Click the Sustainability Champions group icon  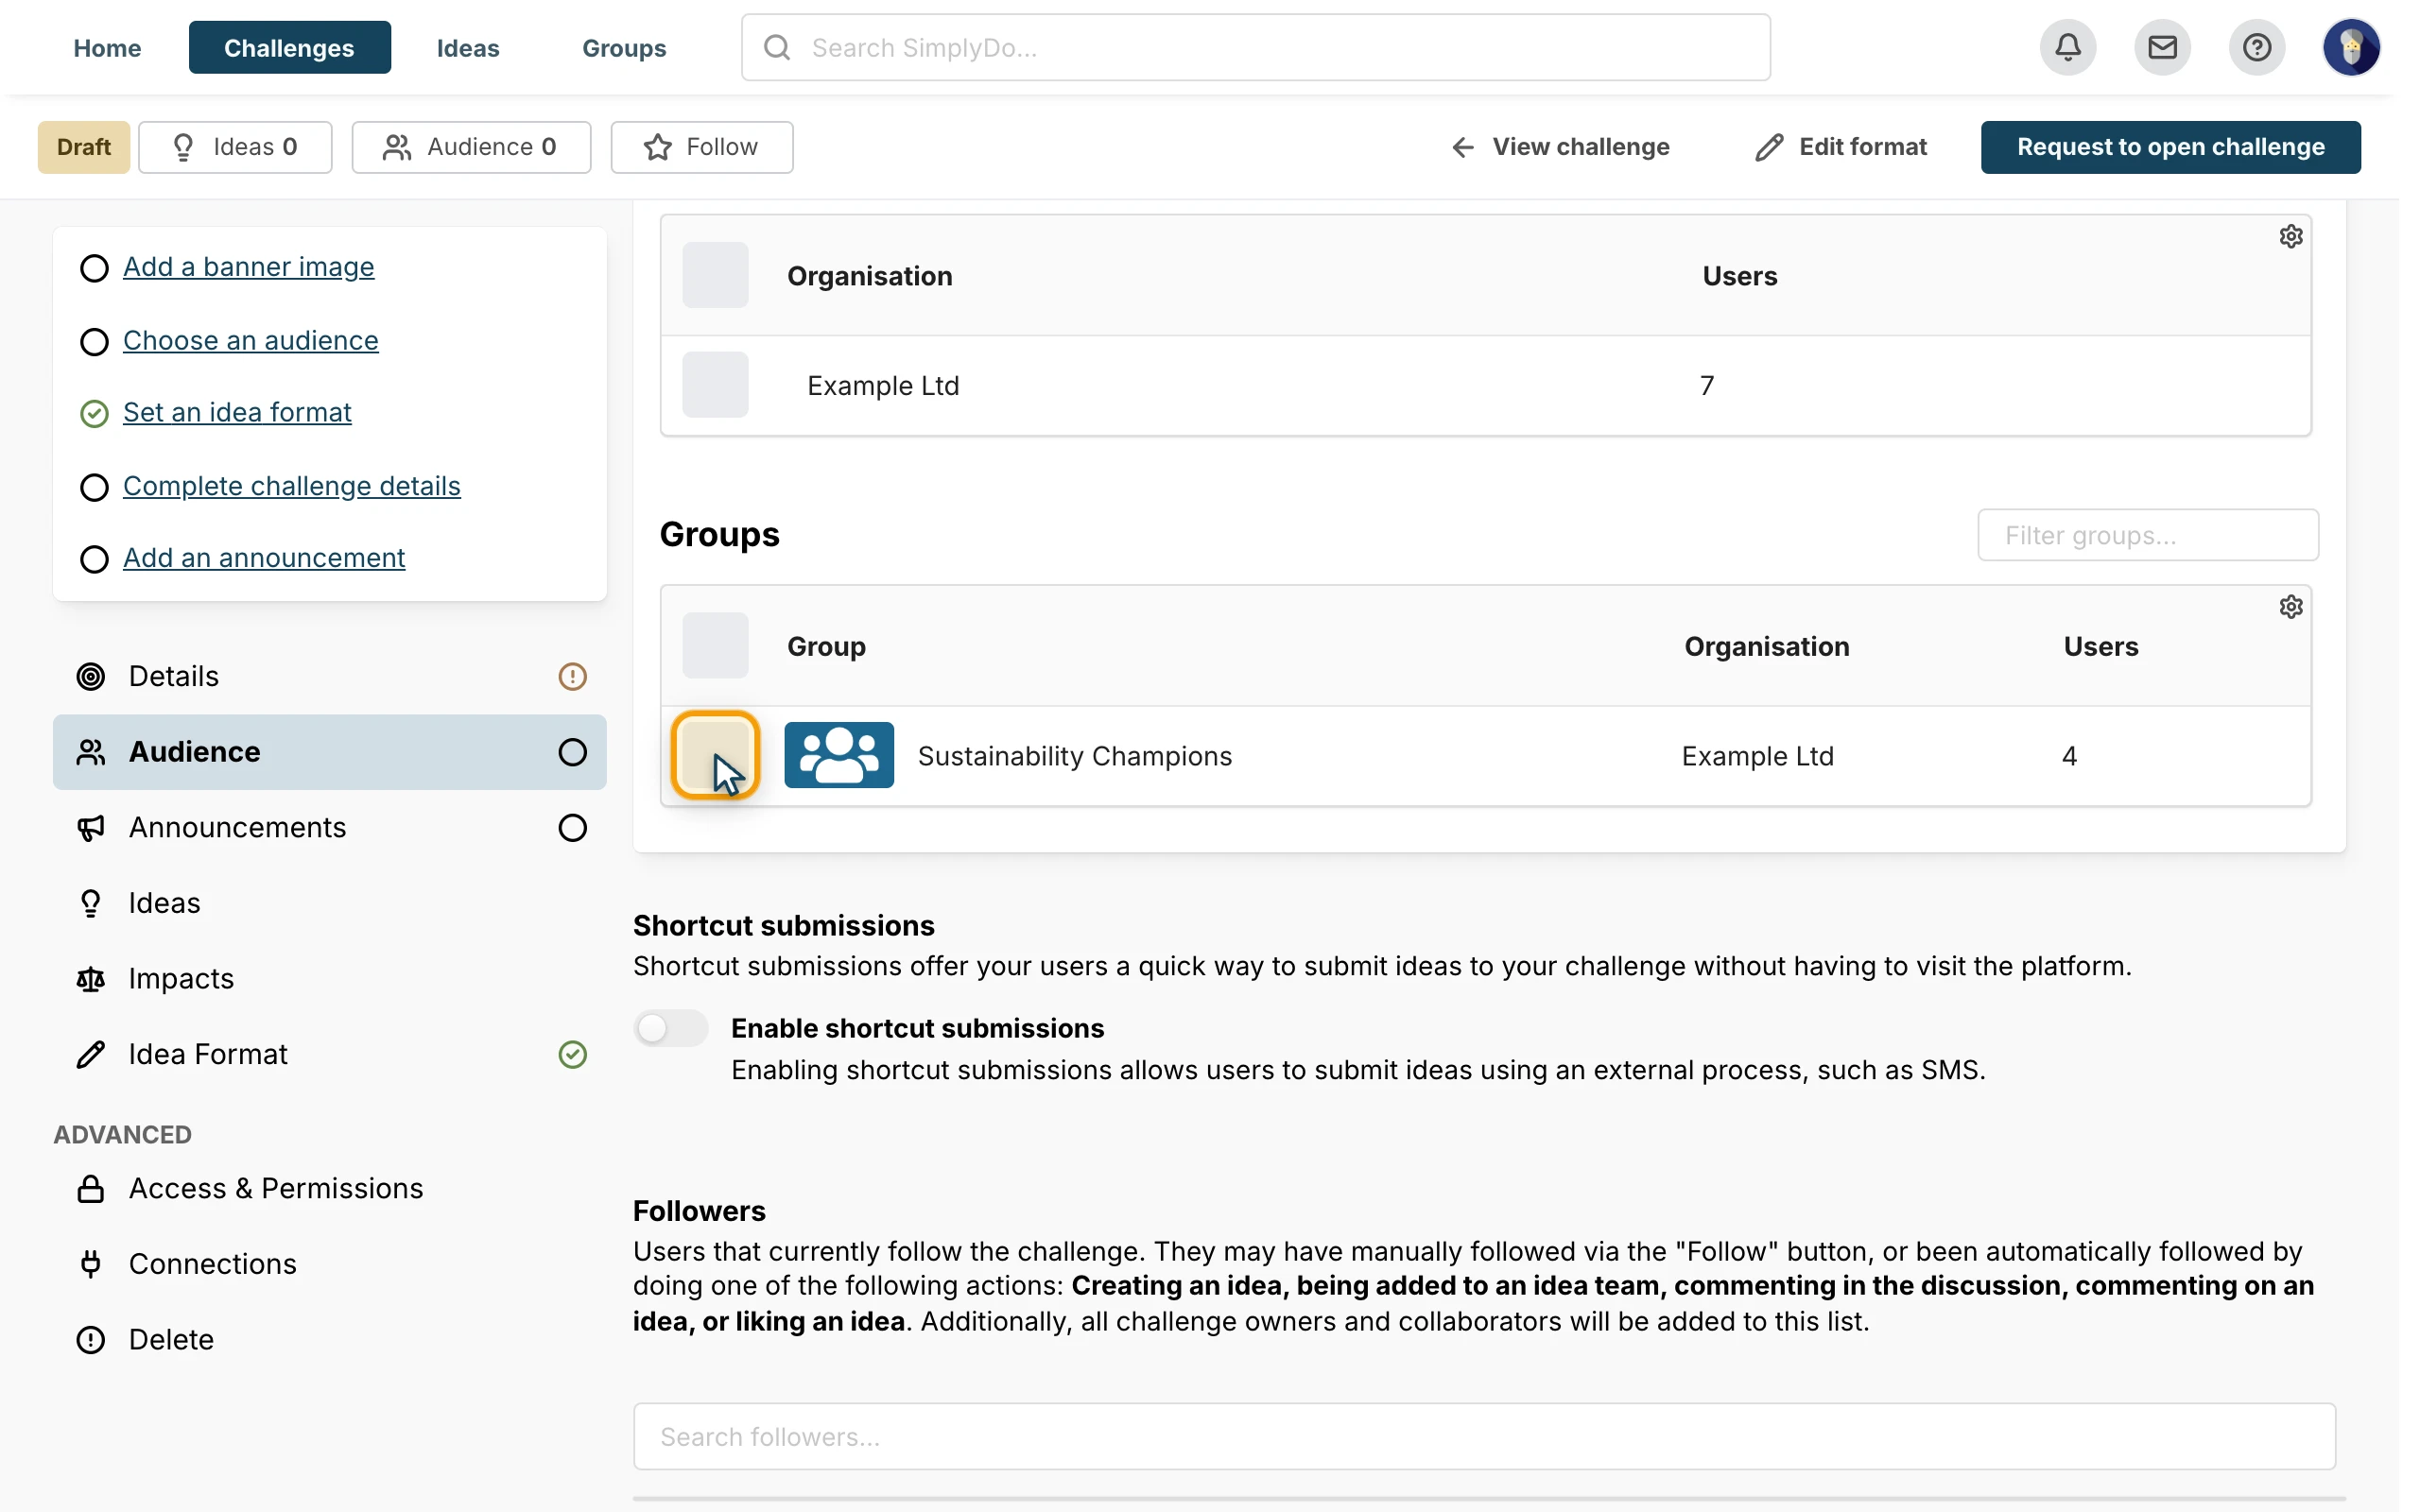[839, 755]
